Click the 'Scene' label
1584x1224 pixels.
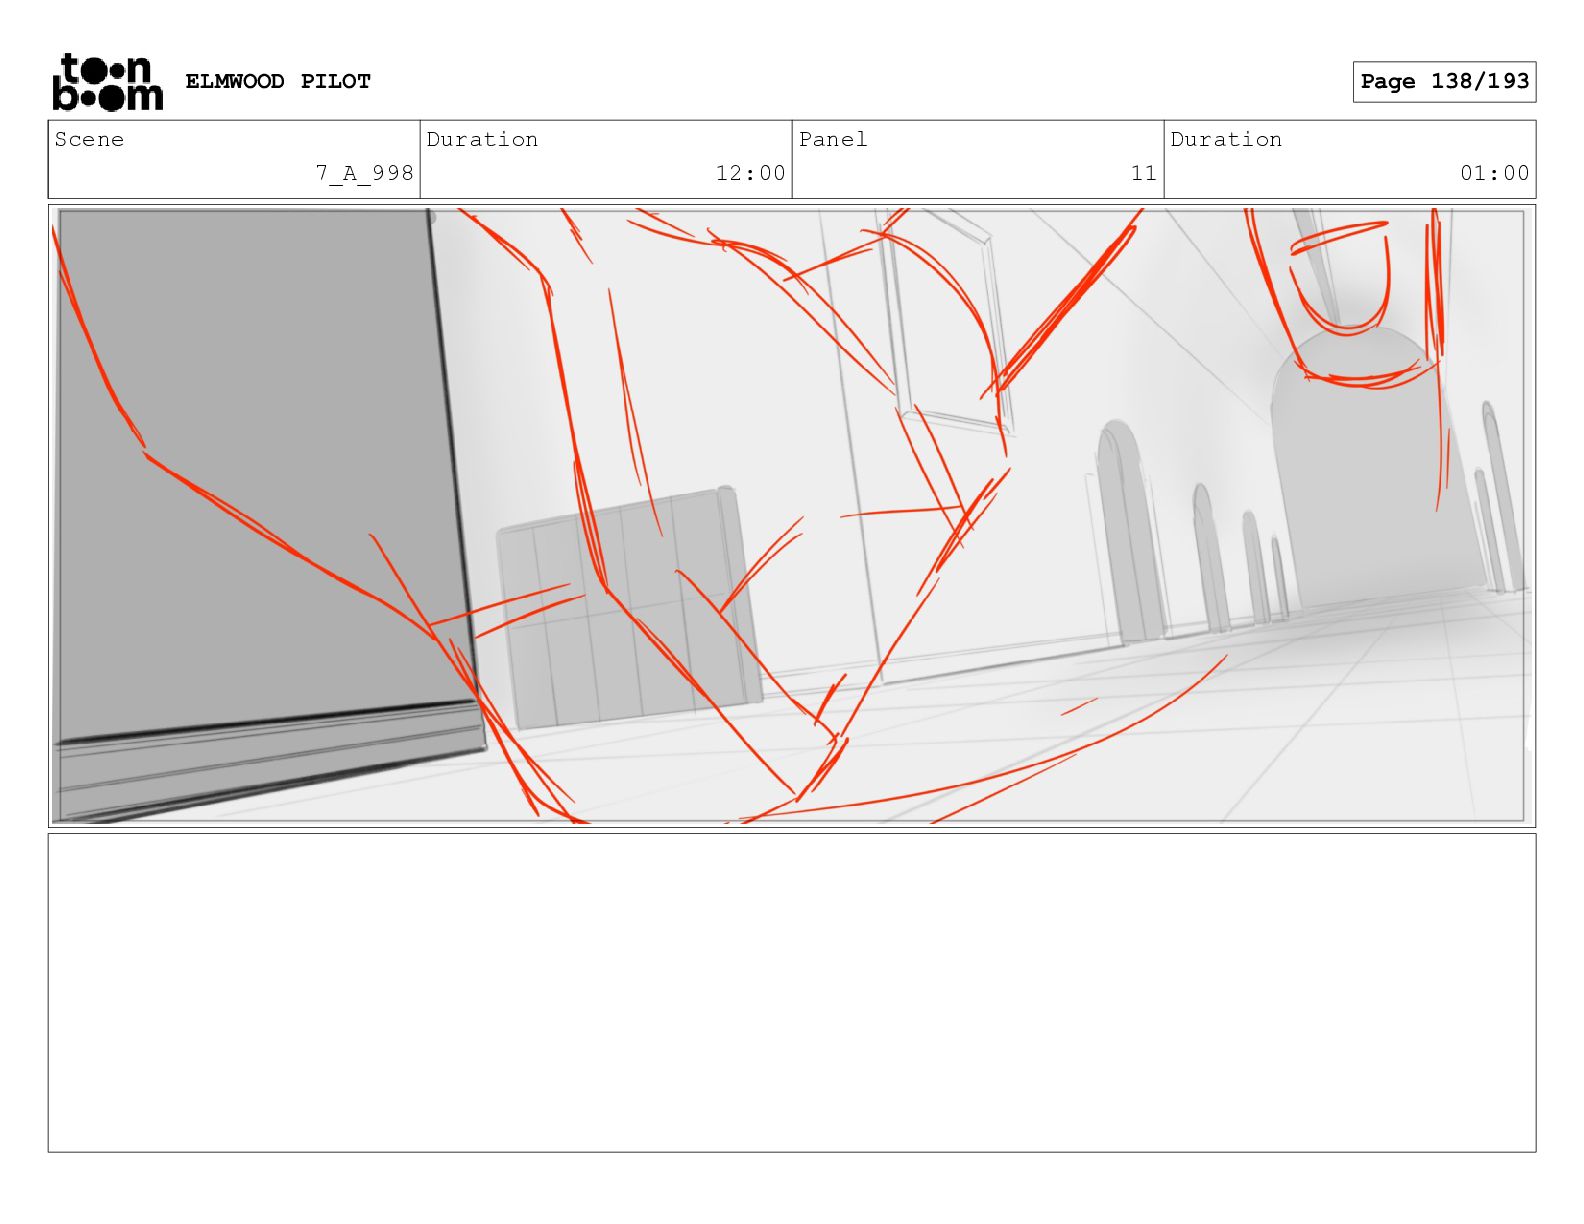tap(89, 139)
